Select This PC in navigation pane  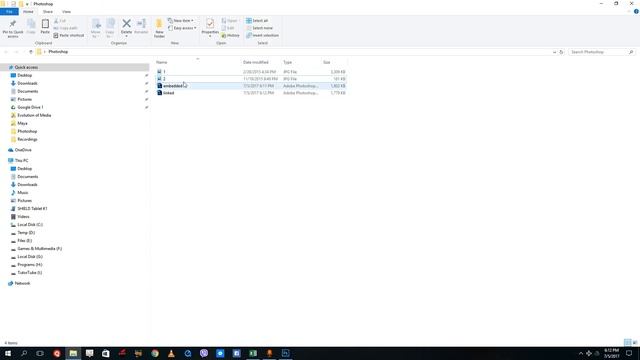coord(21,160)
